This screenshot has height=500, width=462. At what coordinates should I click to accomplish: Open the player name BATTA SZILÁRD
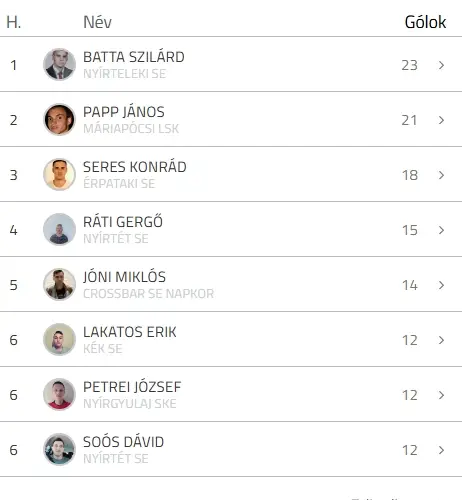point(134,57)
